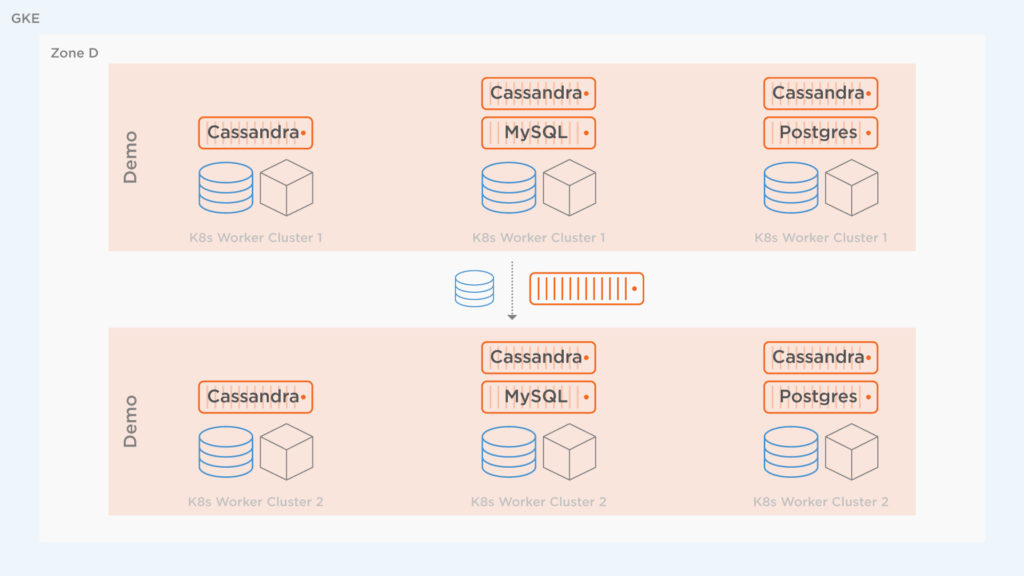Click cube icon under bottom-row MySQL
Viewport: 1024px width, 576px height.
pyautogui.click(x=569, y=452)
